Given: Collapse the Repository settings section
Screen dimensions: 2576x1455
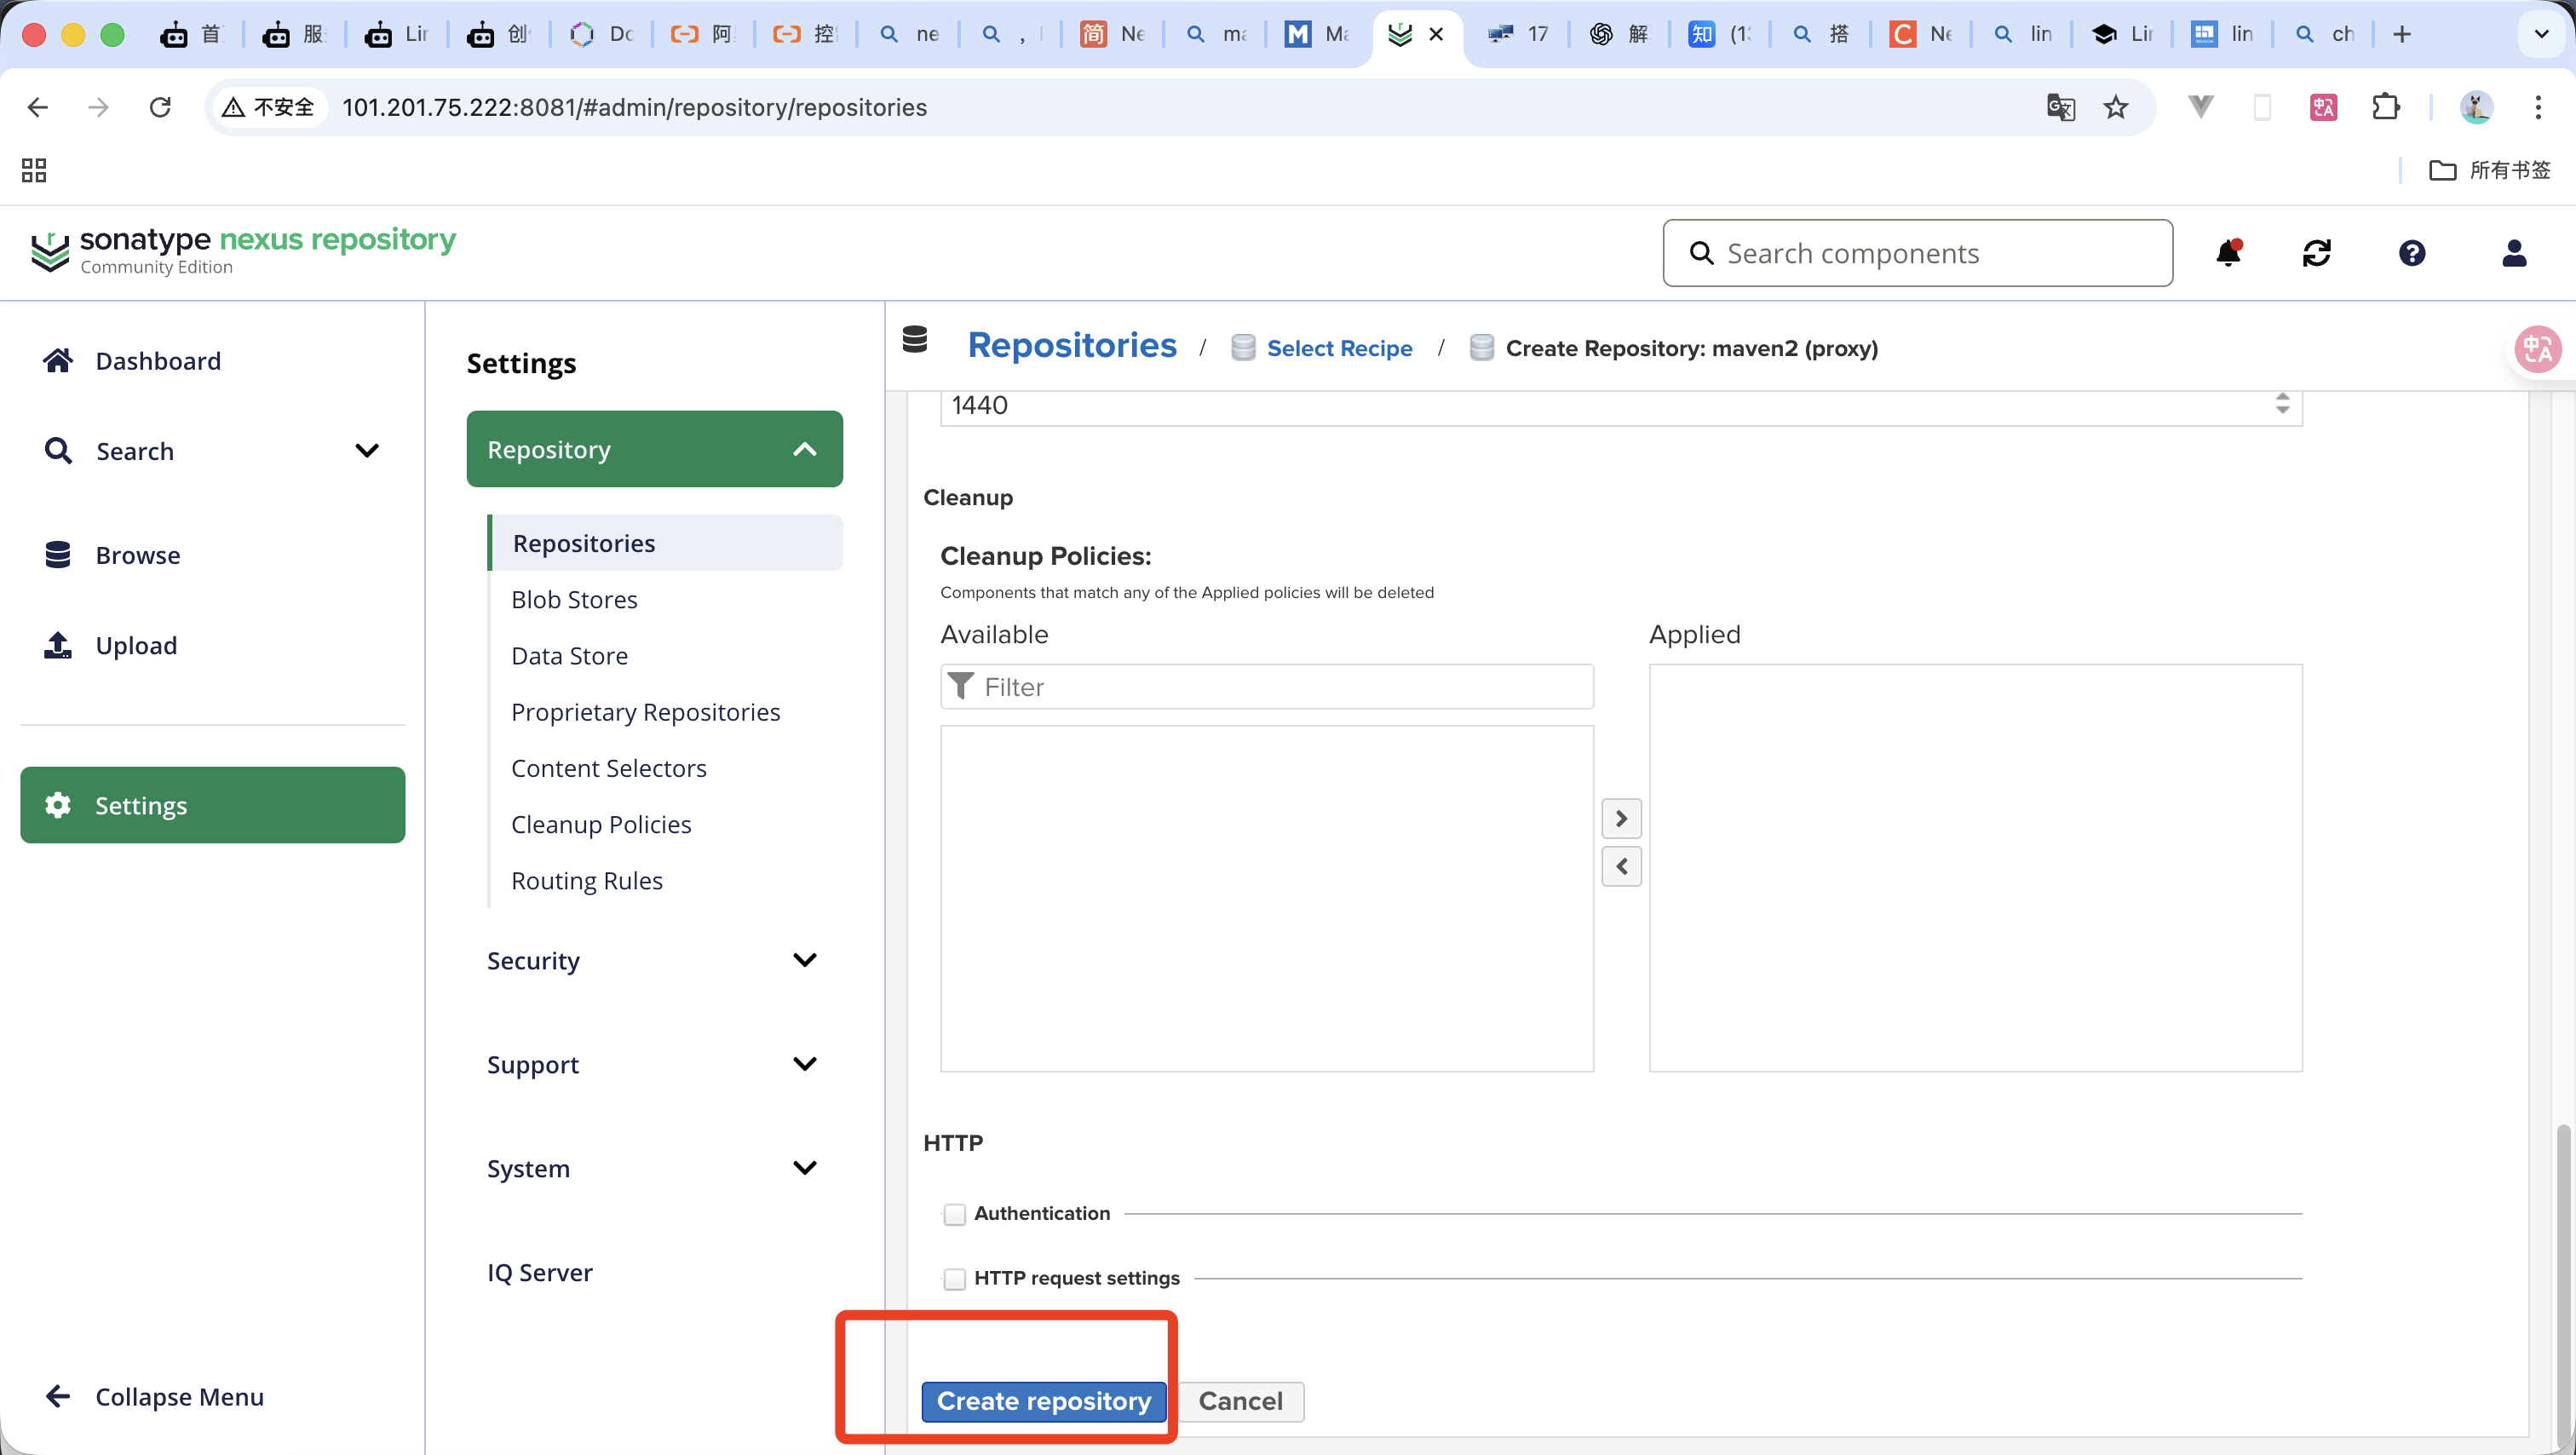Looking at the screenshot, I should click(804, 450).
